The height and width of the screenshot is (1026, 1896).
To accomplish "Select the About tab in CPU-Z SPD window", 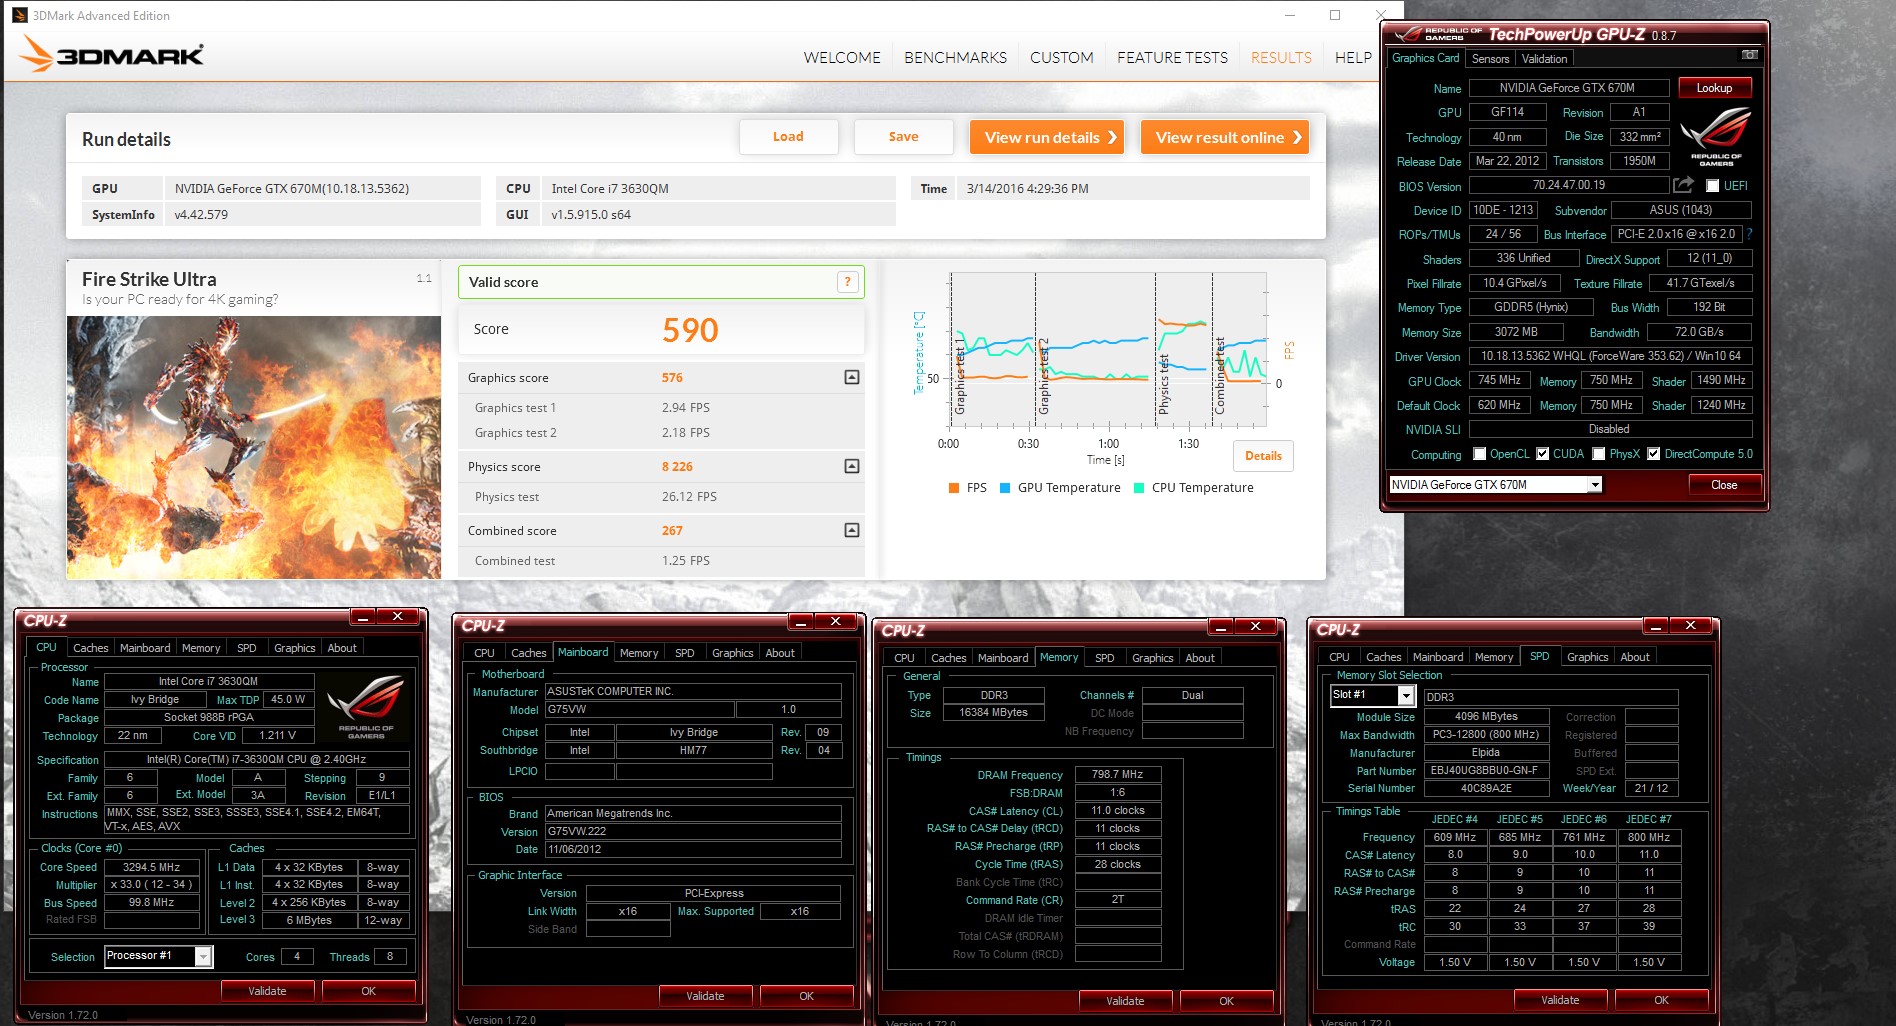I will (1635, 657).
